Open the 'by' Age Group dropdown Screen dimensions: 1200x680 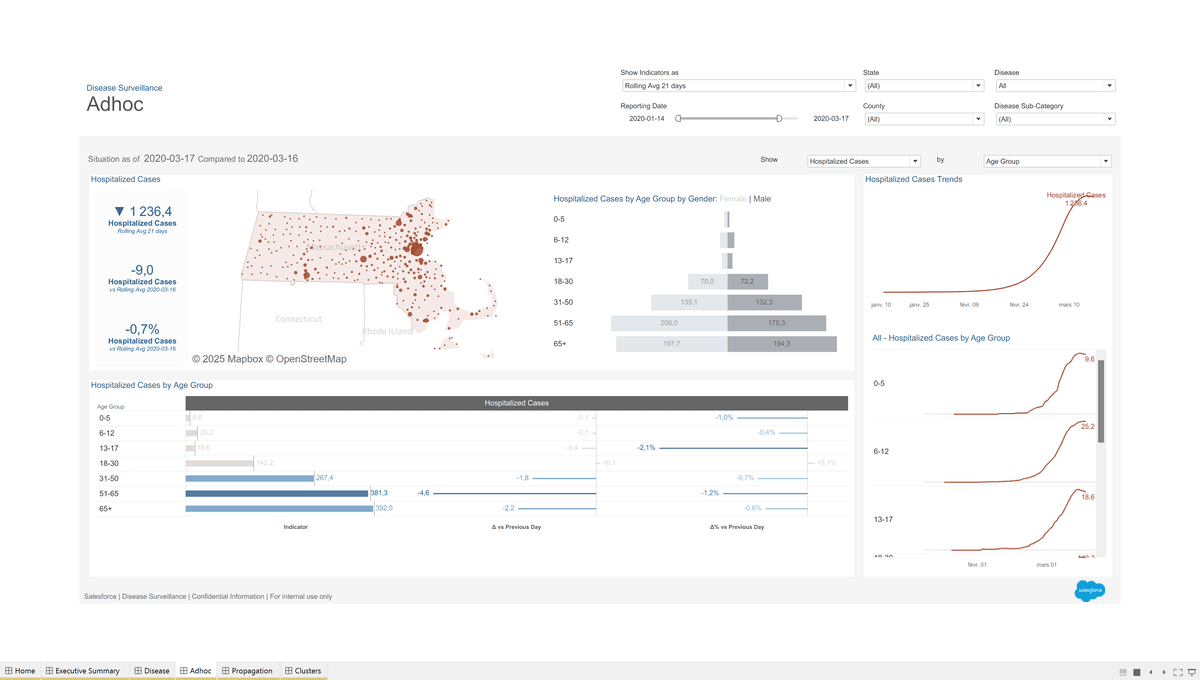[1046, 161]
